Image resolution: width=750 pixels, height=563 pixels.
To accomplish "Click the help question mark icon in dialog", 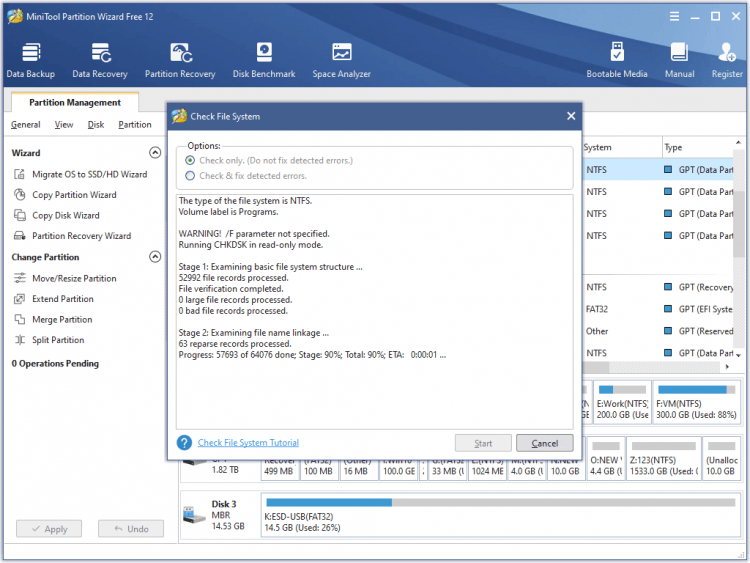I will [x=184, y=443].
